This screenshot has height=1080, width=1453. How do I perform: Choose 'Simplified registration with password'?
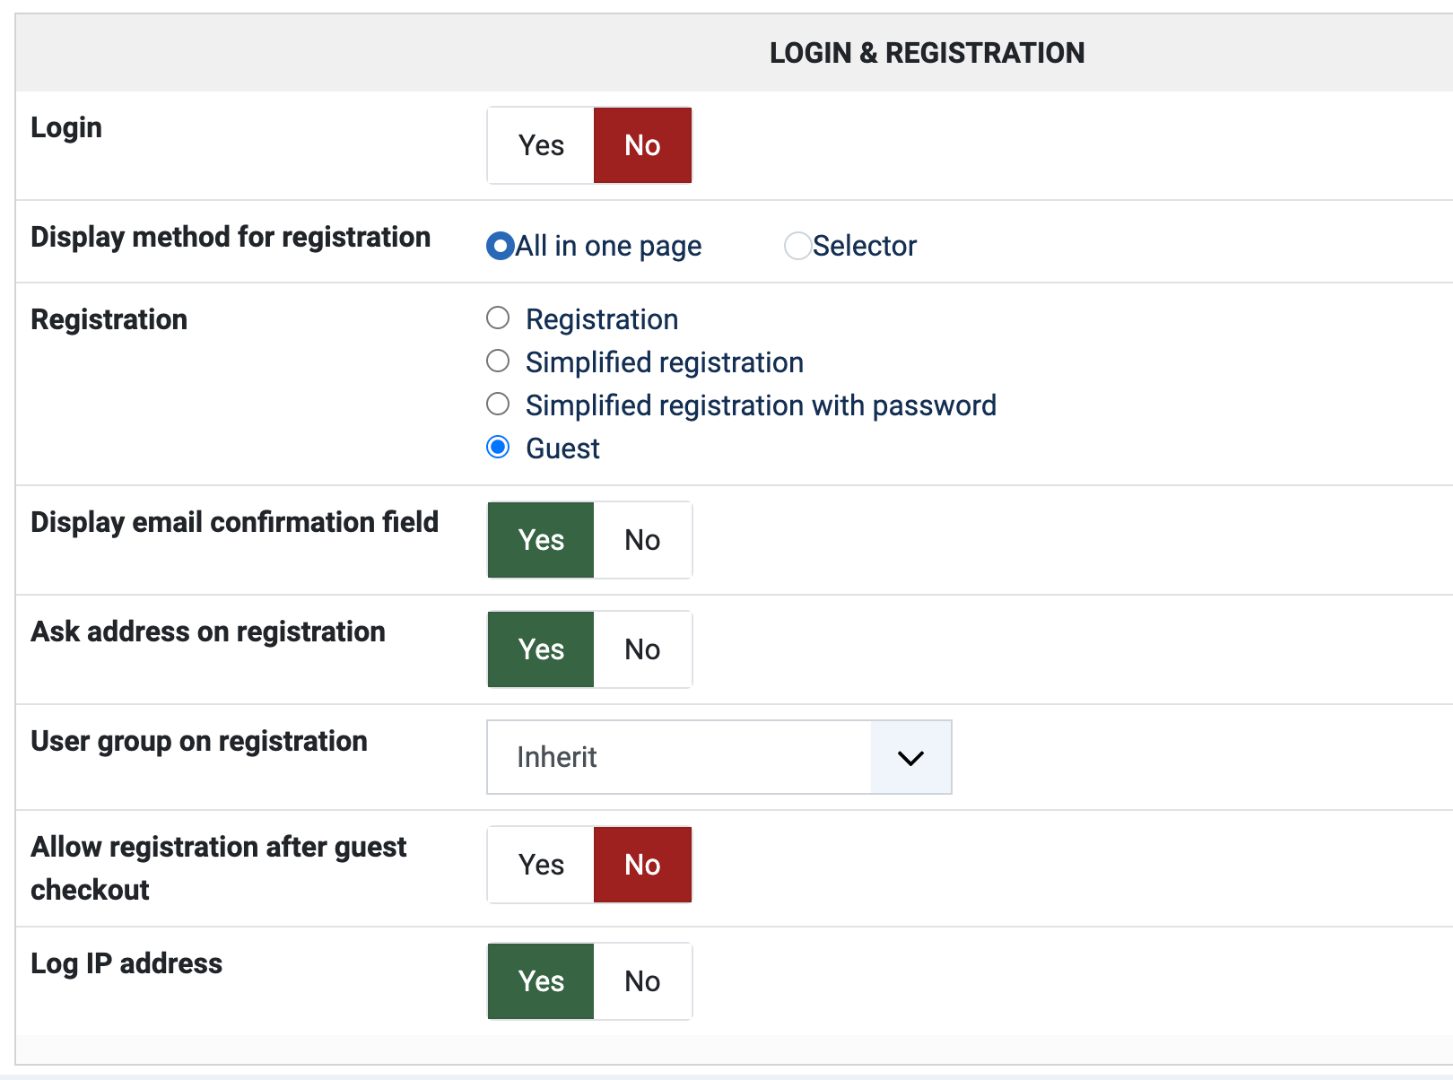pos(498,405)
